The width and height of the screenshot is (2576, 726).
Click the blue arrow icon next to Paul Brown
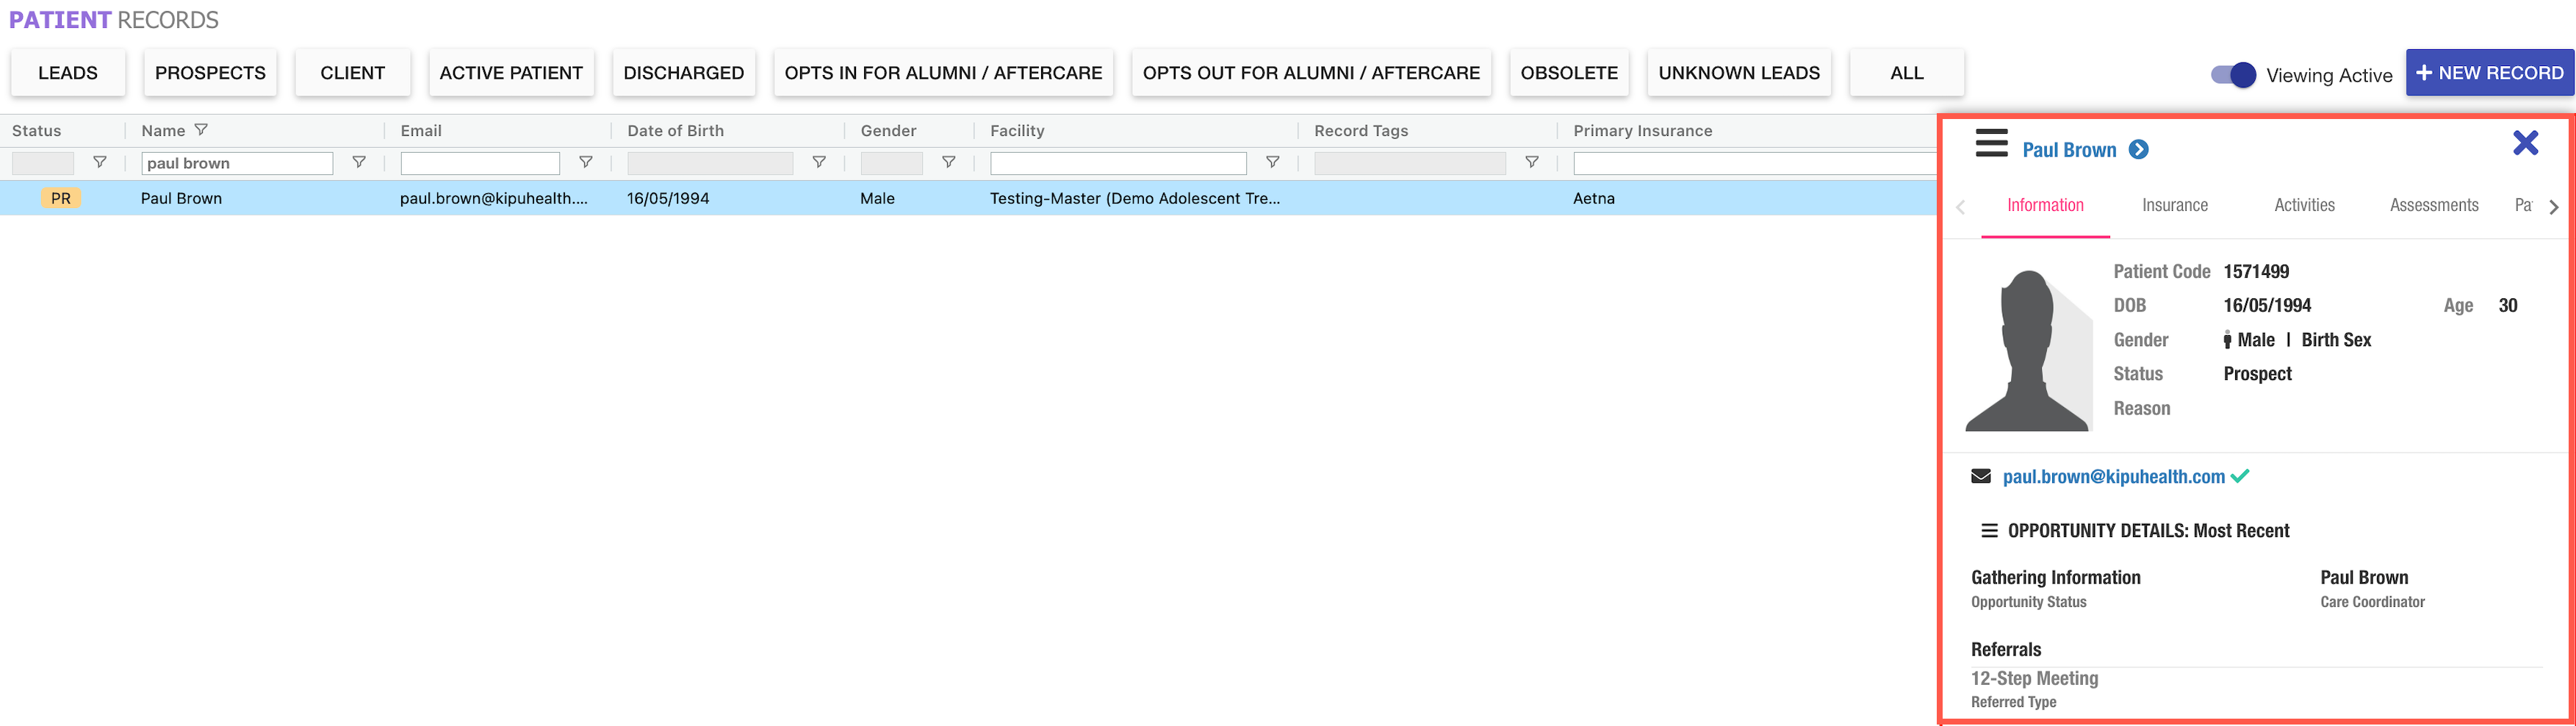pyautogui.click(x=2138, y=150)
